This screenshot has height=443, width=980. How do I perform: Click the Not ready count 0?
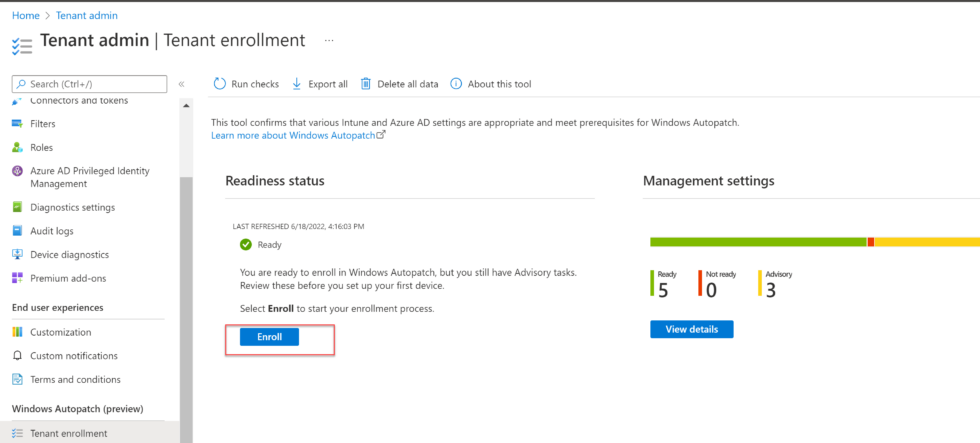[711, 290]
